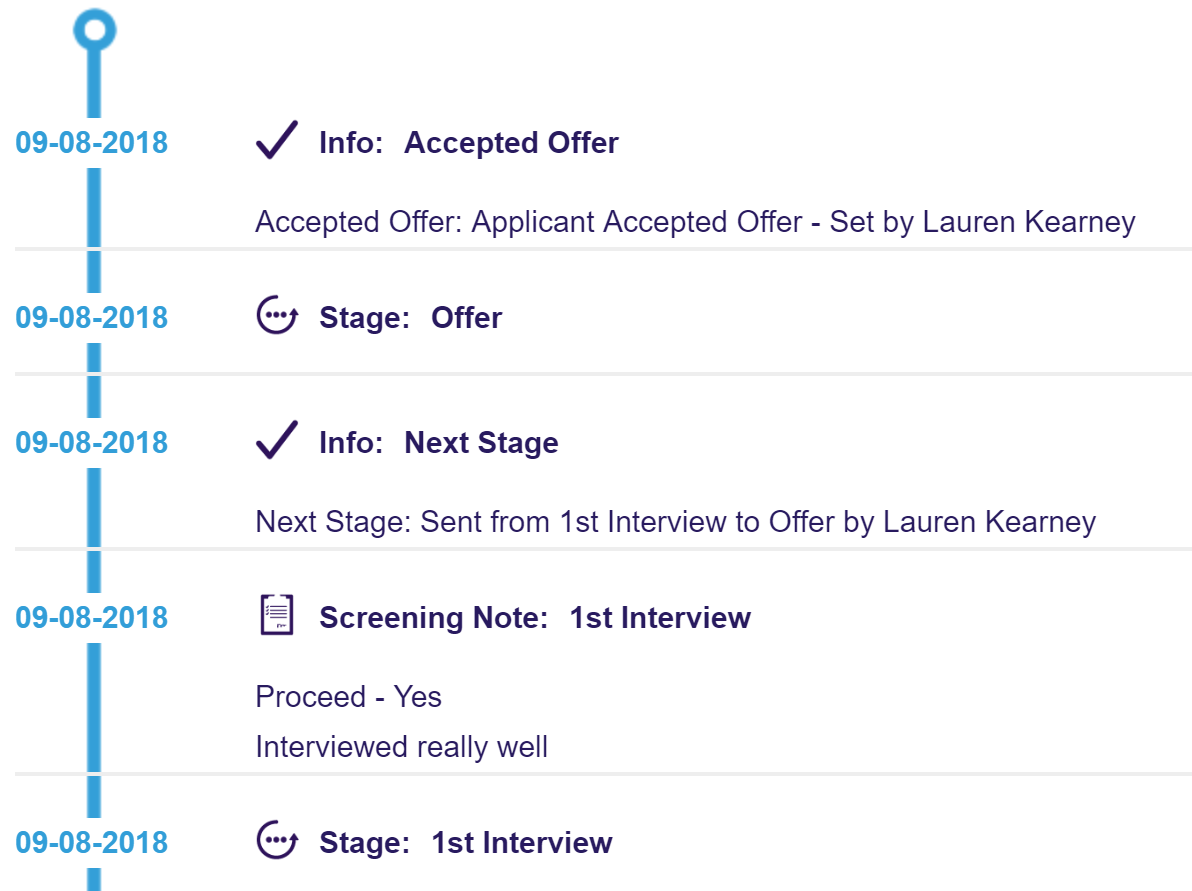Click the stage-change icon beside Stage: Offer
This screenshot has width=1192, height=891.
(277, 315)
